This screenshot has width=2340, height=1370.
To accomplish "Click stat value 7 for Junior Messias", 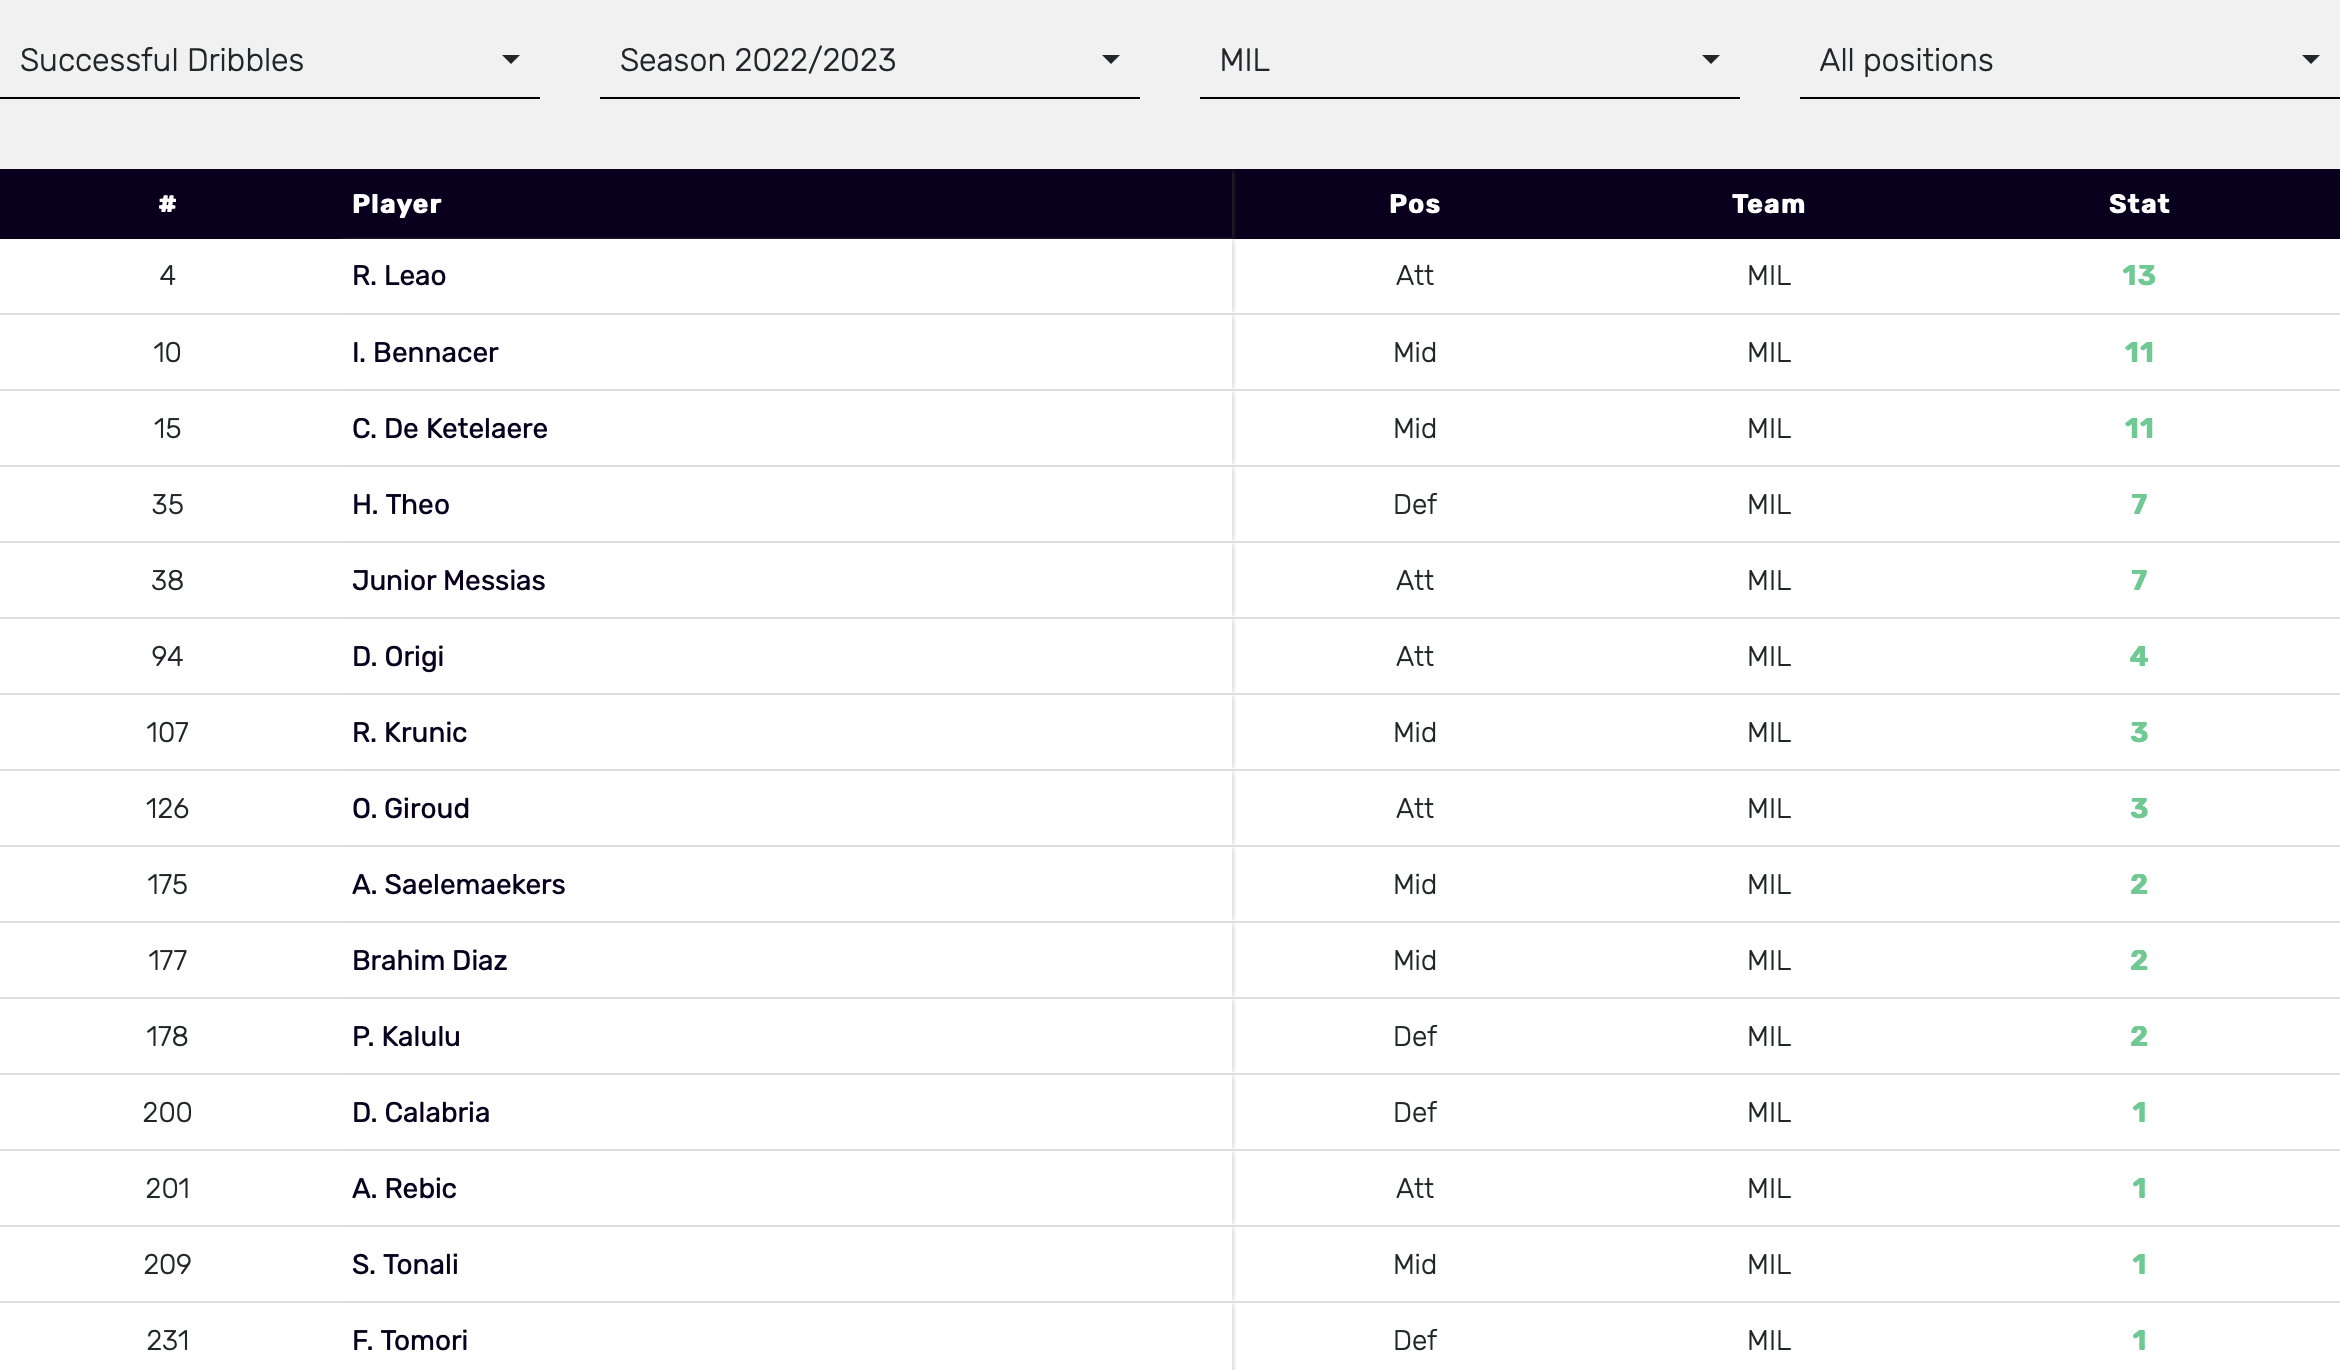I will pyautogui.click(x=2139, y=580).
